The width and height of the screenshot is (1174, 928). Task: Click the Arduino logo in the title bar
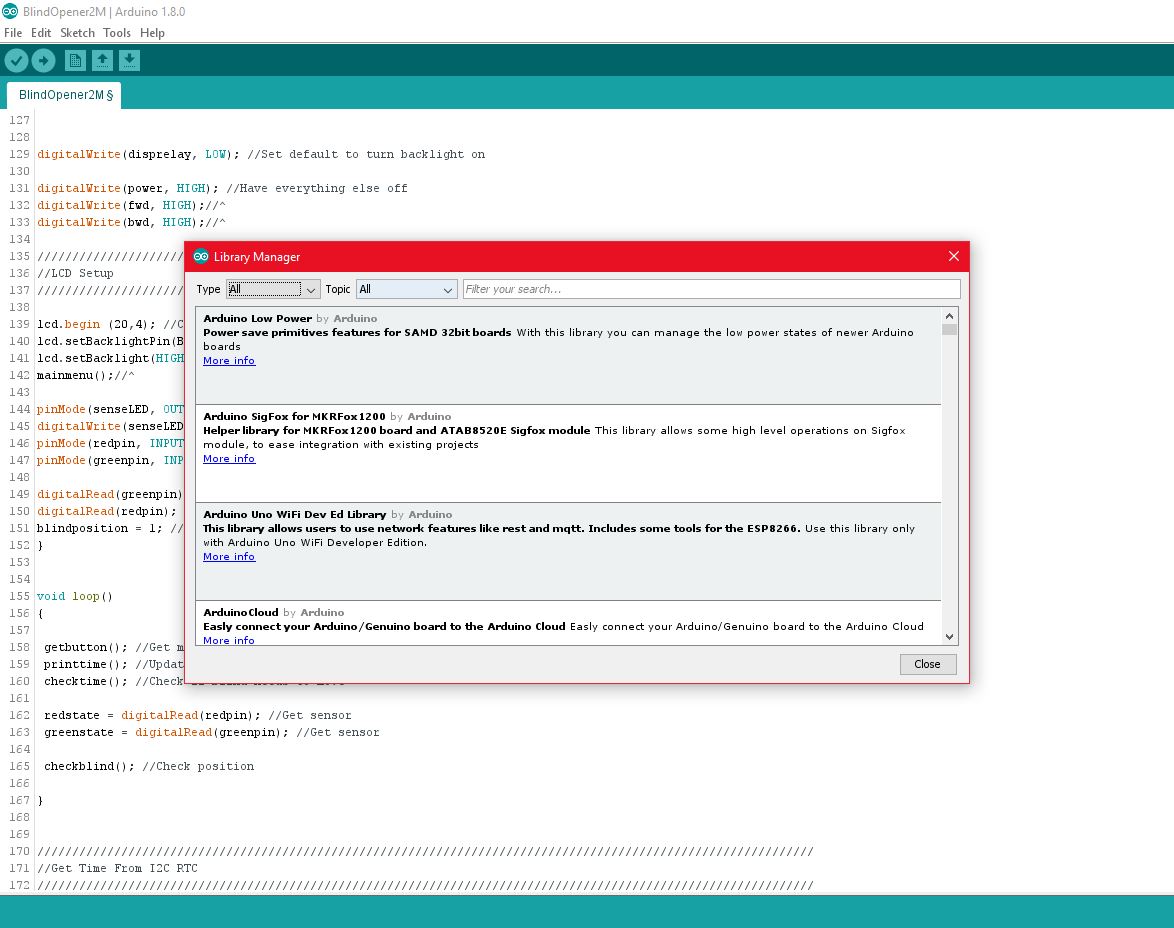click(x=10, y=11)
